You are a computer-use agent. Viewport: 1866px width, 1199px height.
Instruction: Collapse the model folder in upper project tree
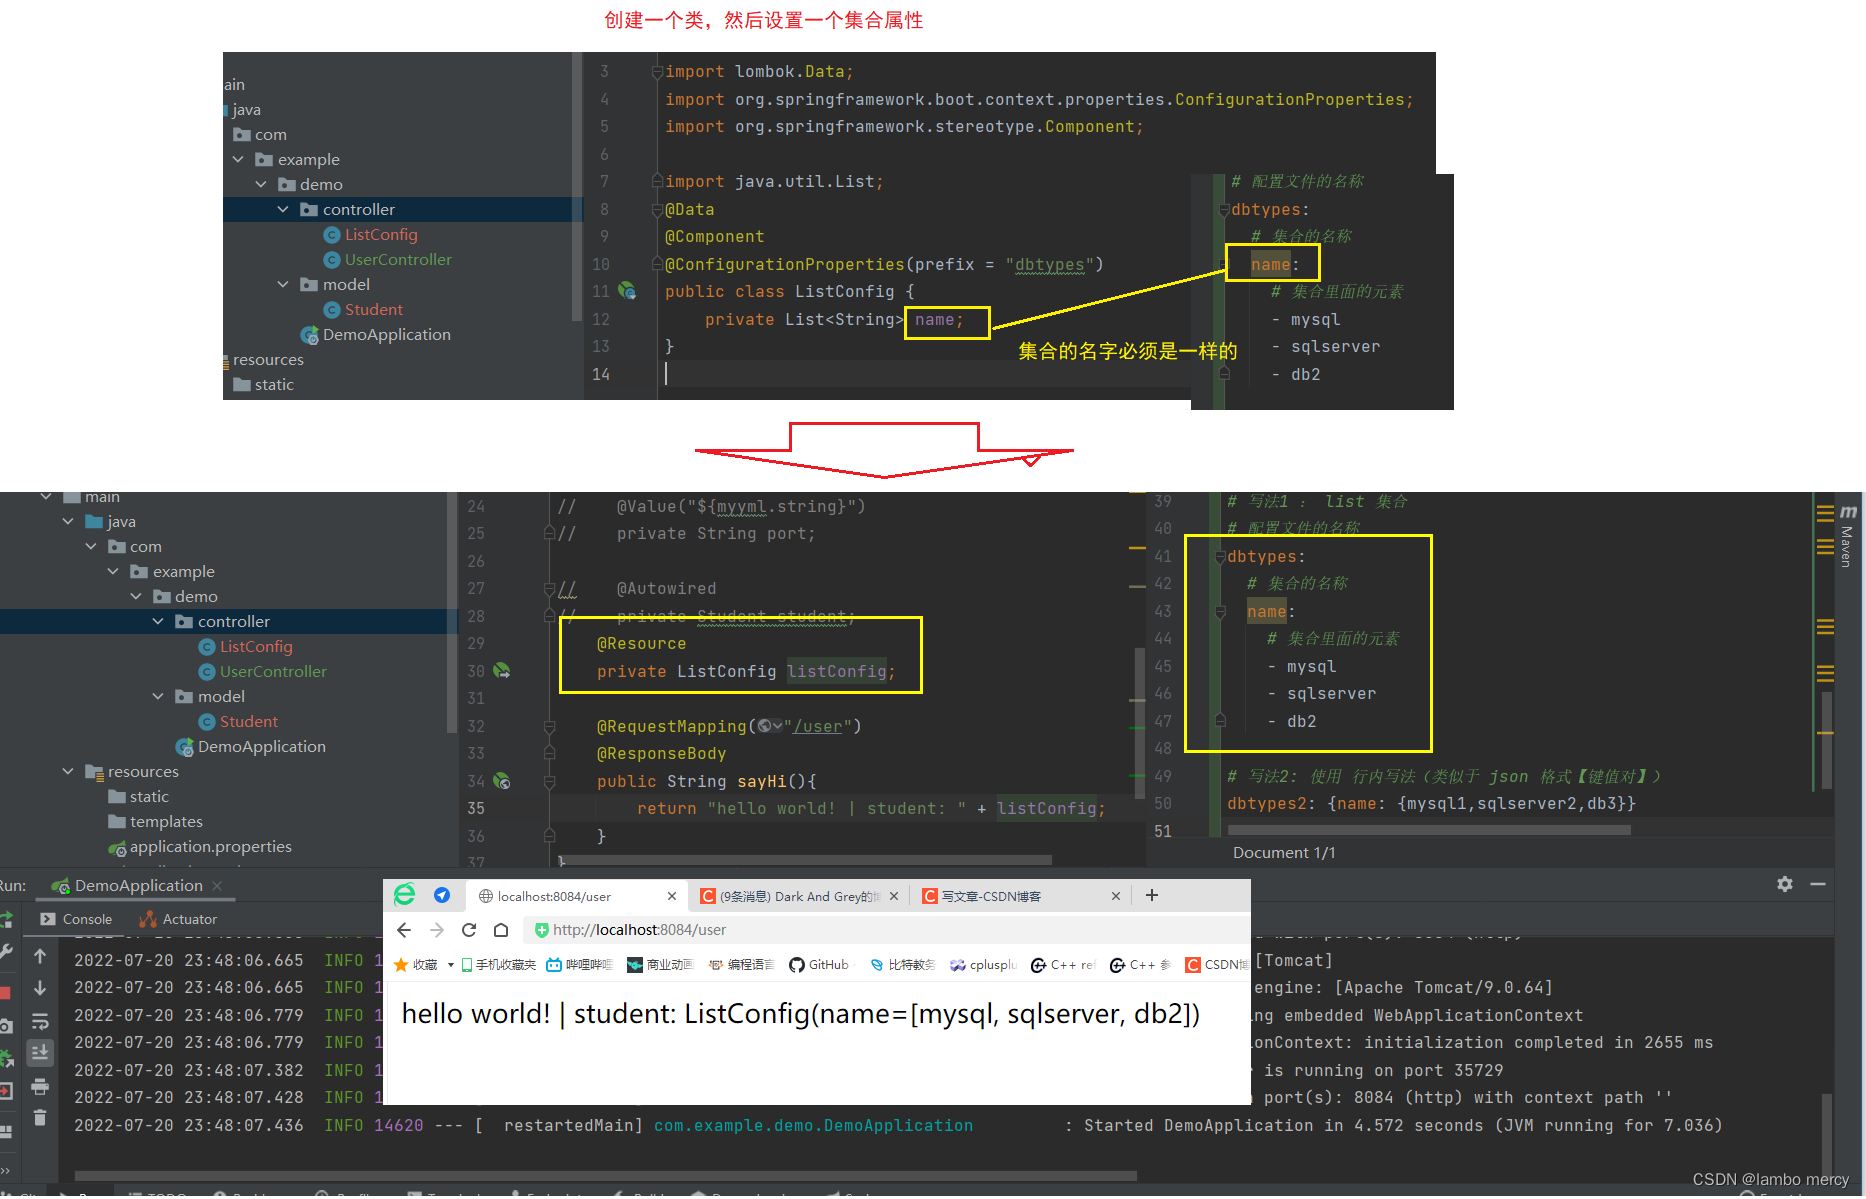tap(283, 285)
